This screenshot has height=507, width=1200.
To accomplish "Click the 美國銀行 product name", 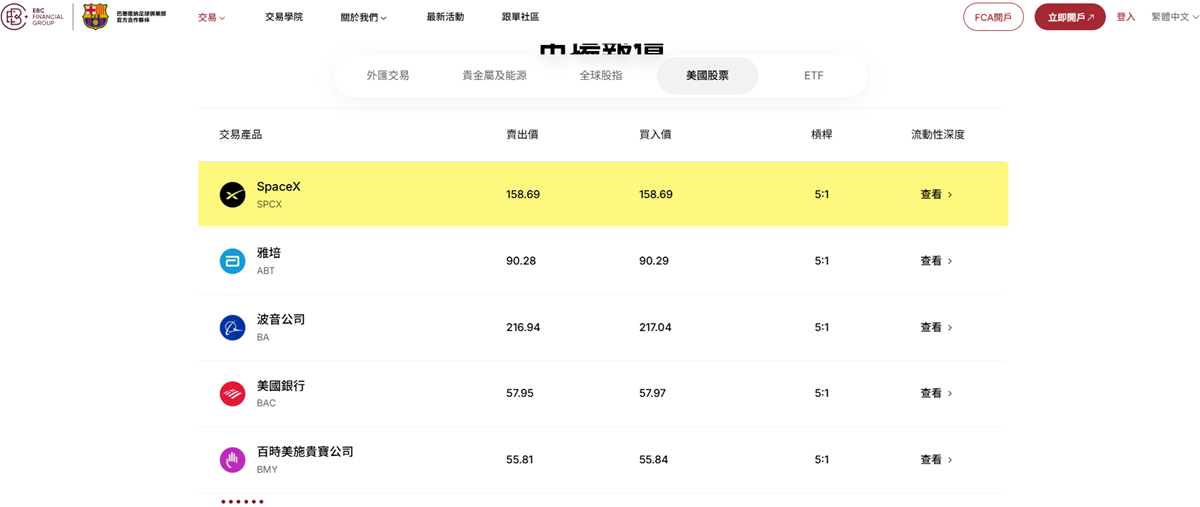I will point(281,386).
